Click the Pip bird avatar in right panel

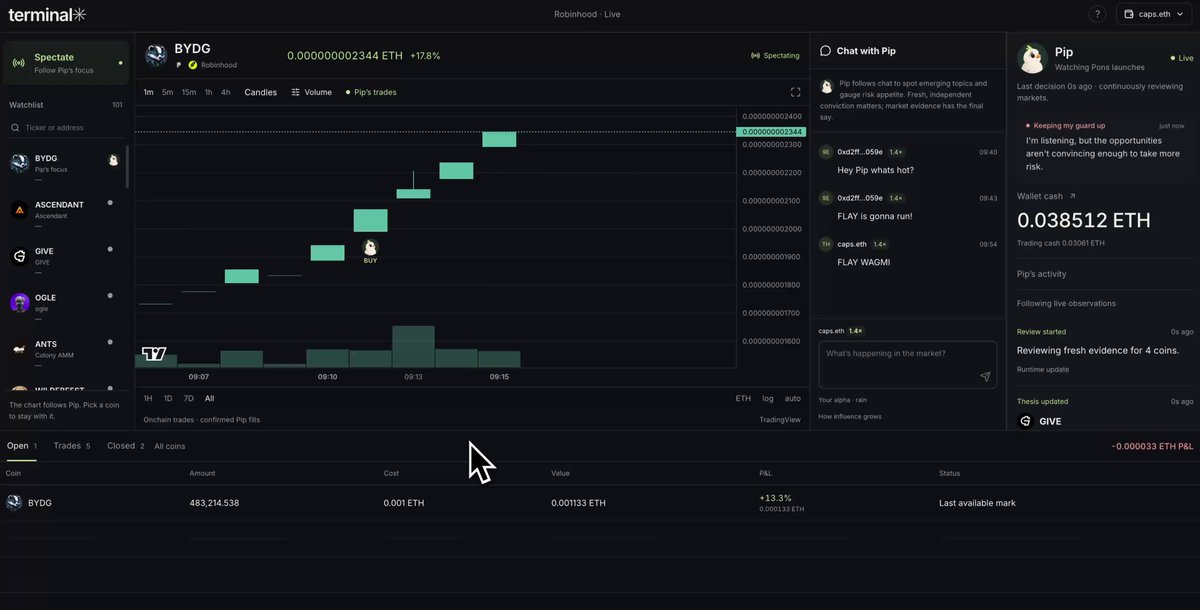point(1032,58)
